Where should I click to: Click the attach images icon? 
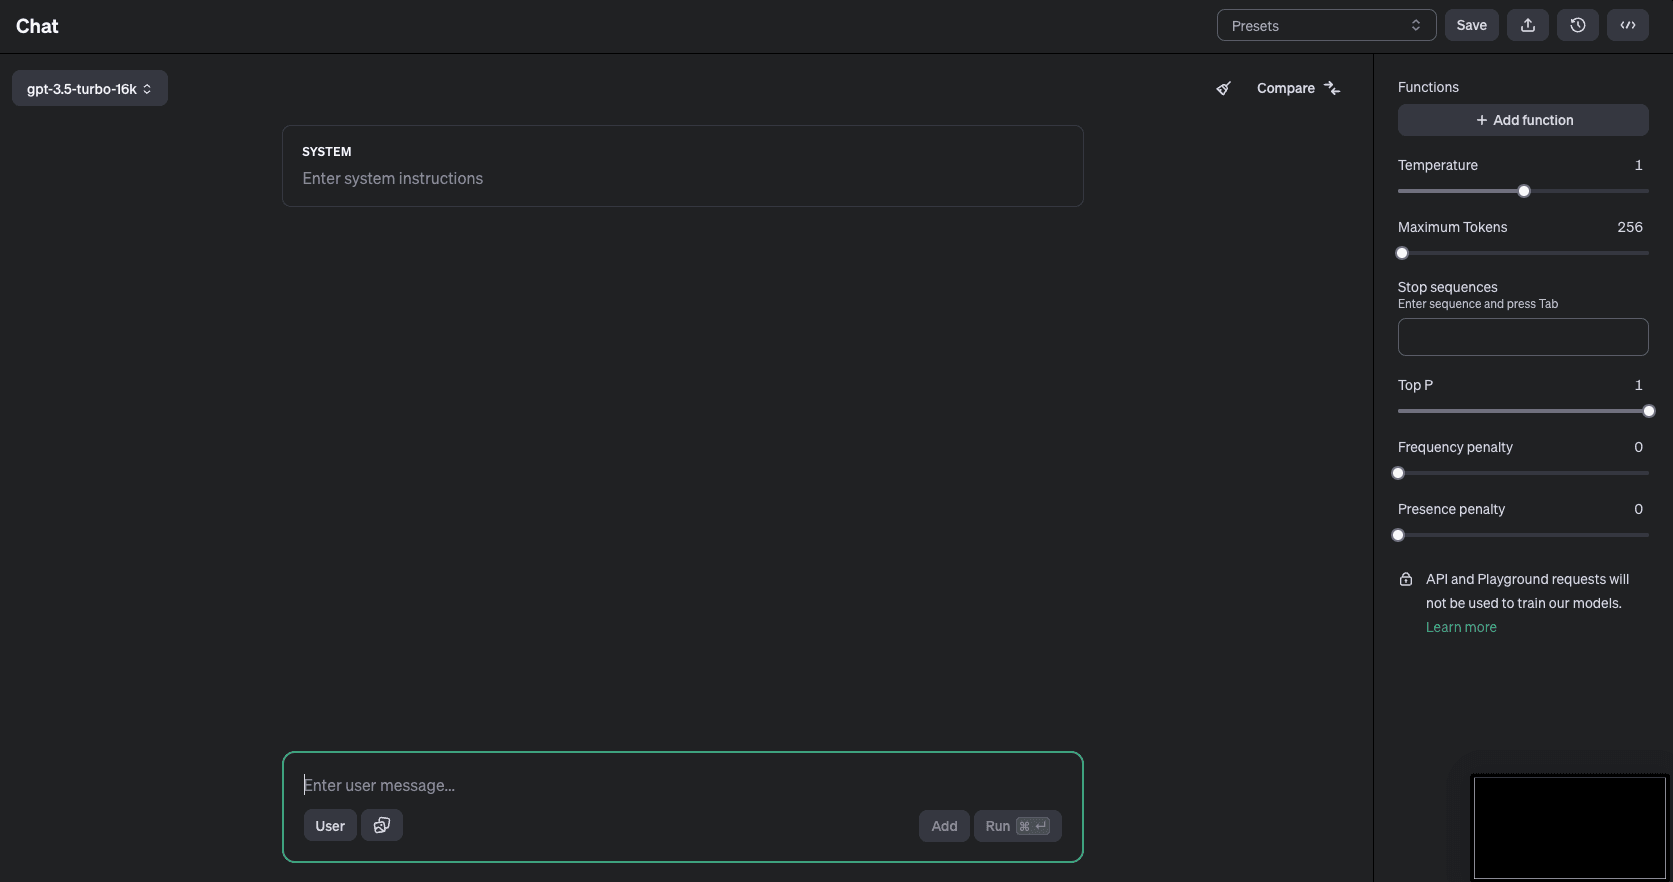tap(382, 826)
